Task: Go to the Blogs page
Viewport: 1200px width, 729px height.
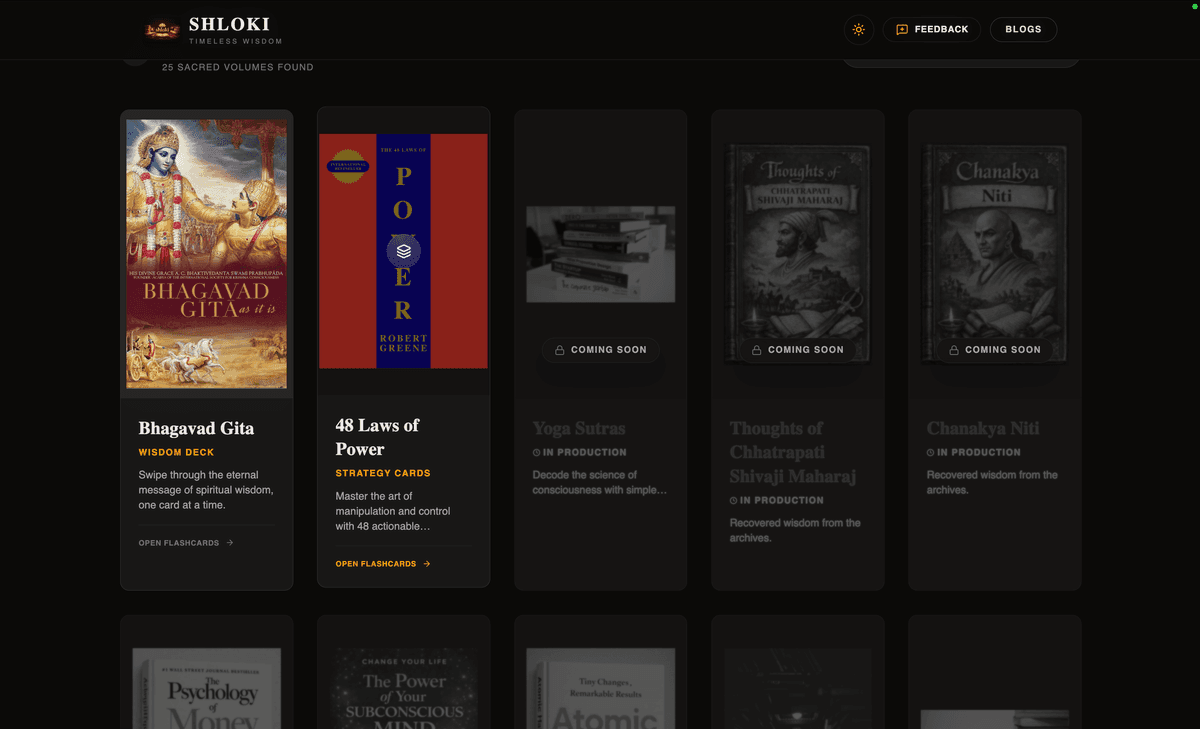Action: 1023,30
